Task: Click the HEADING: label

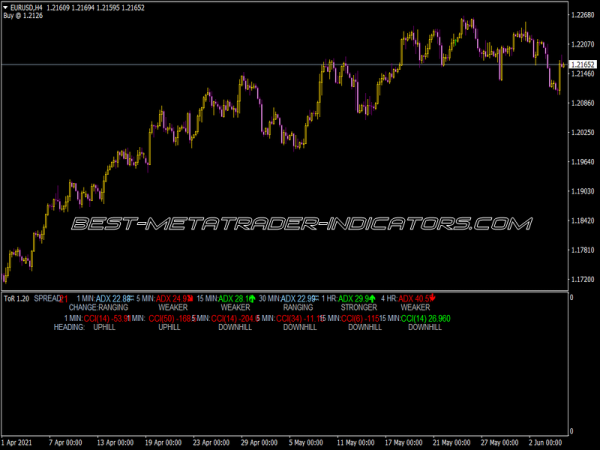Action: pyautogui.click(x=69, y=327)
